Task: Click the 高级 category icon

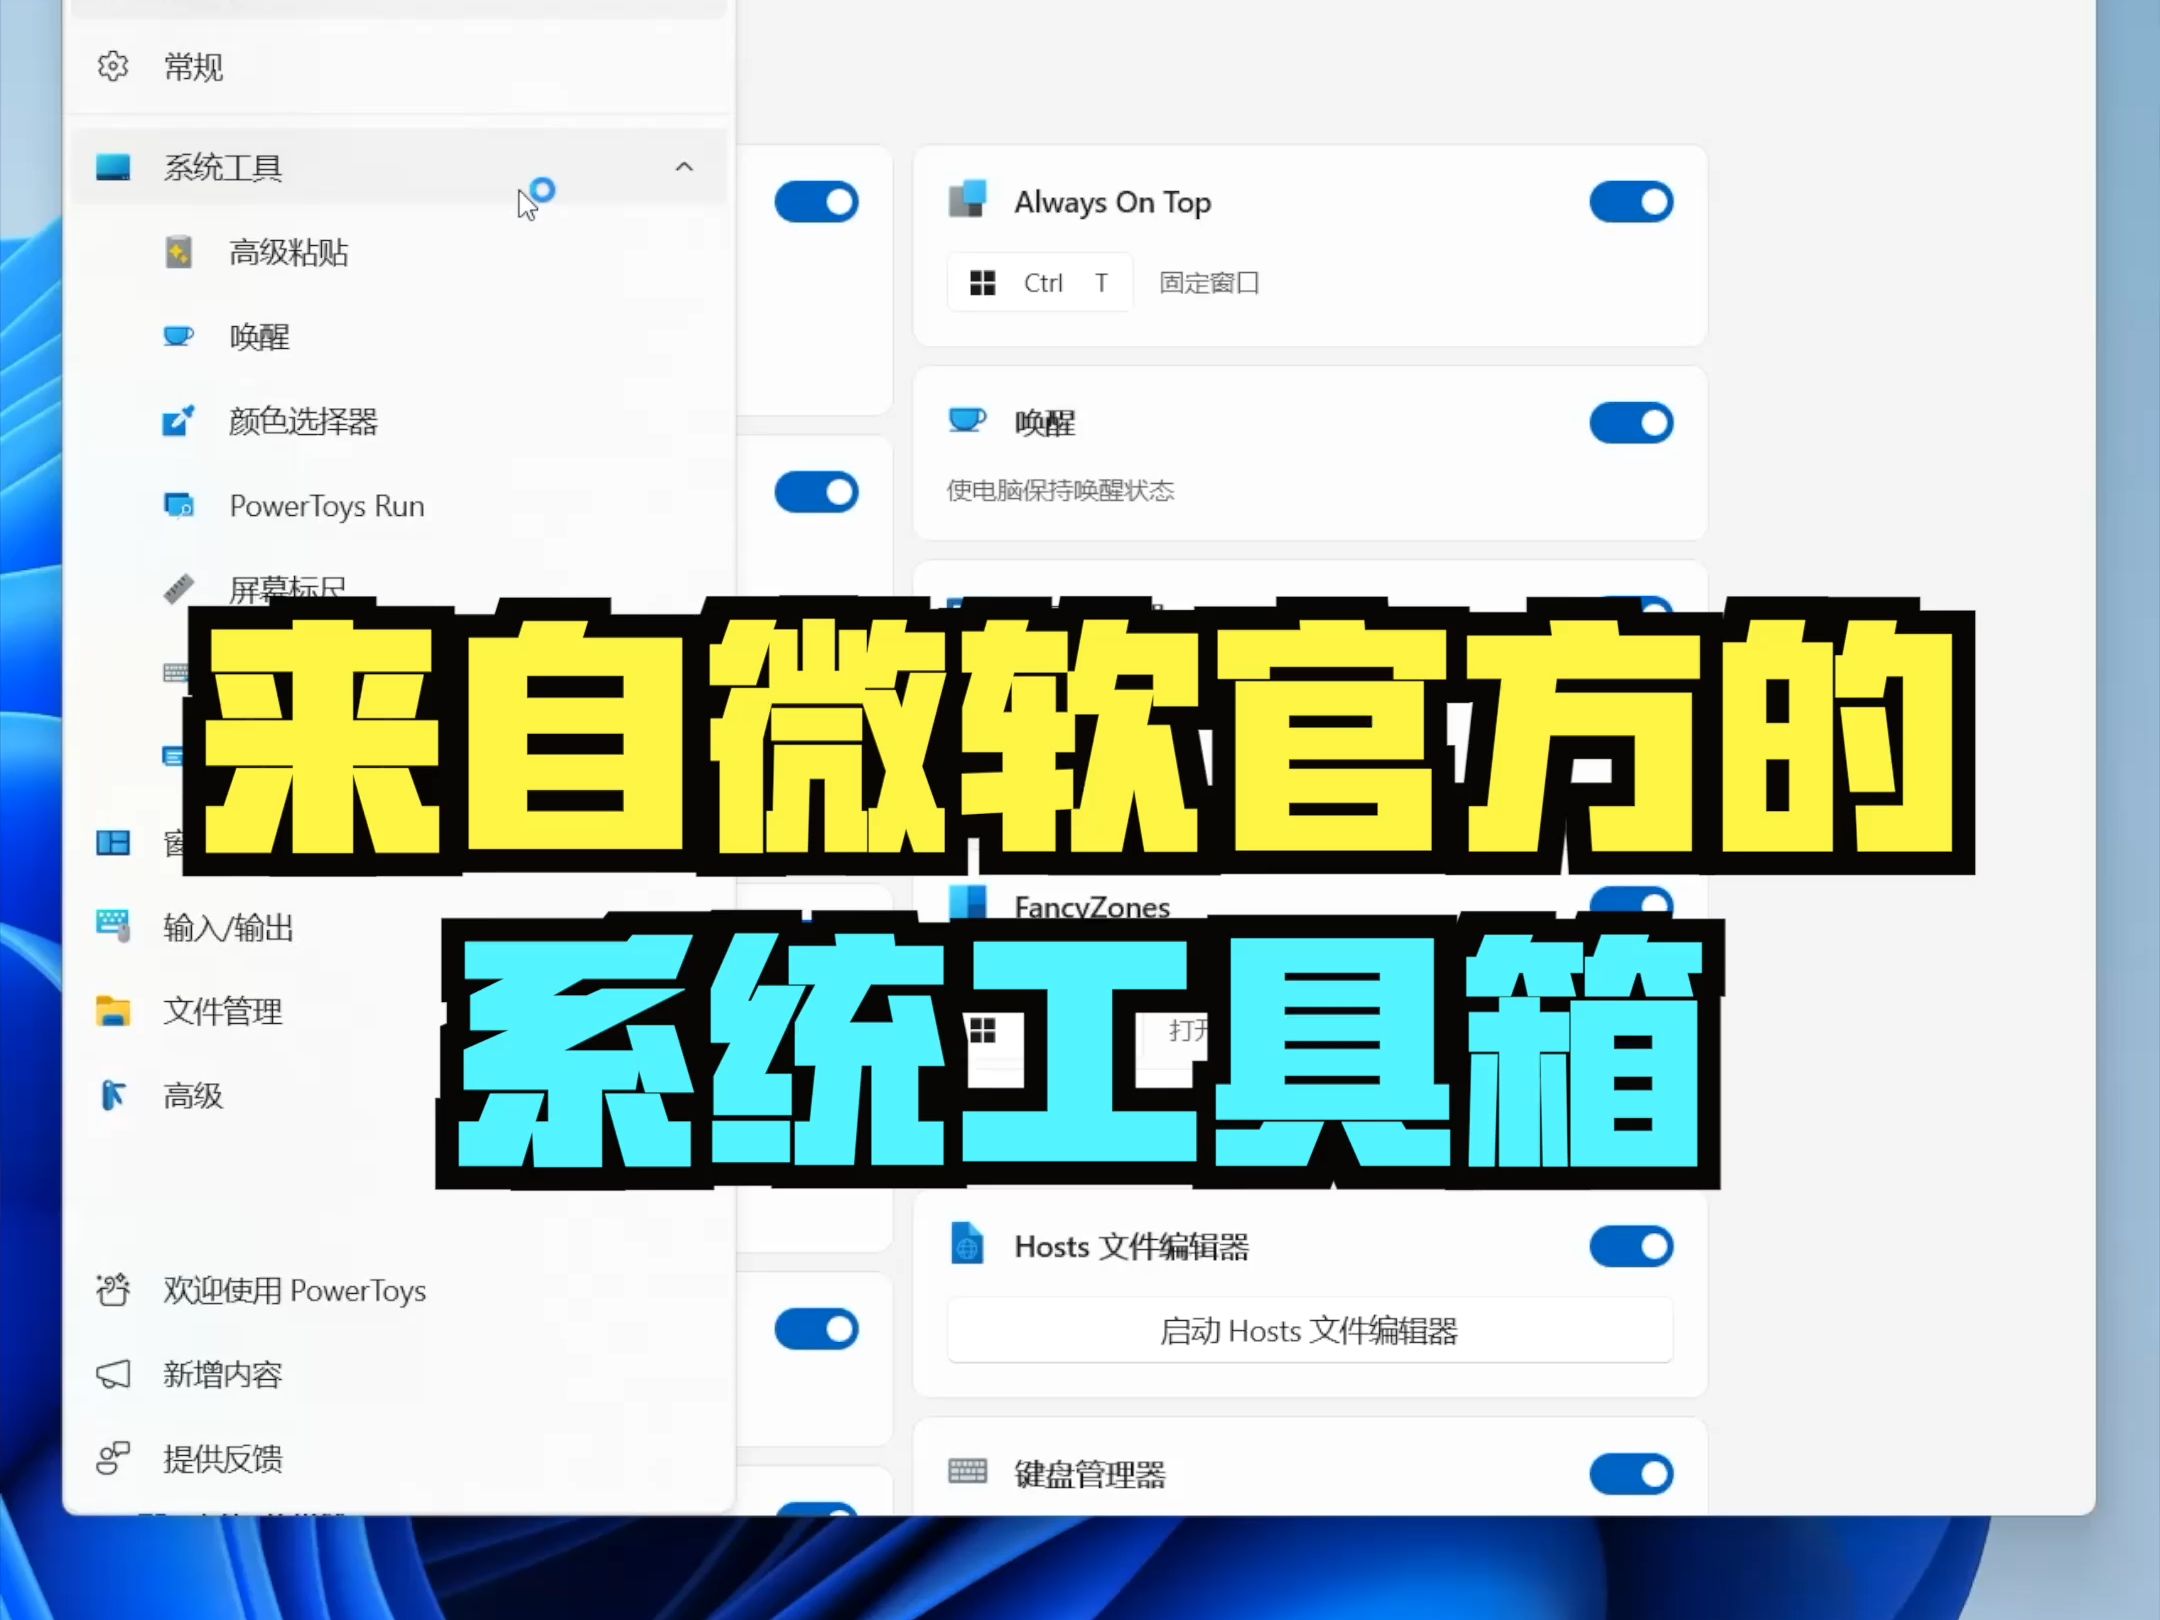Action: point(113,1095)
